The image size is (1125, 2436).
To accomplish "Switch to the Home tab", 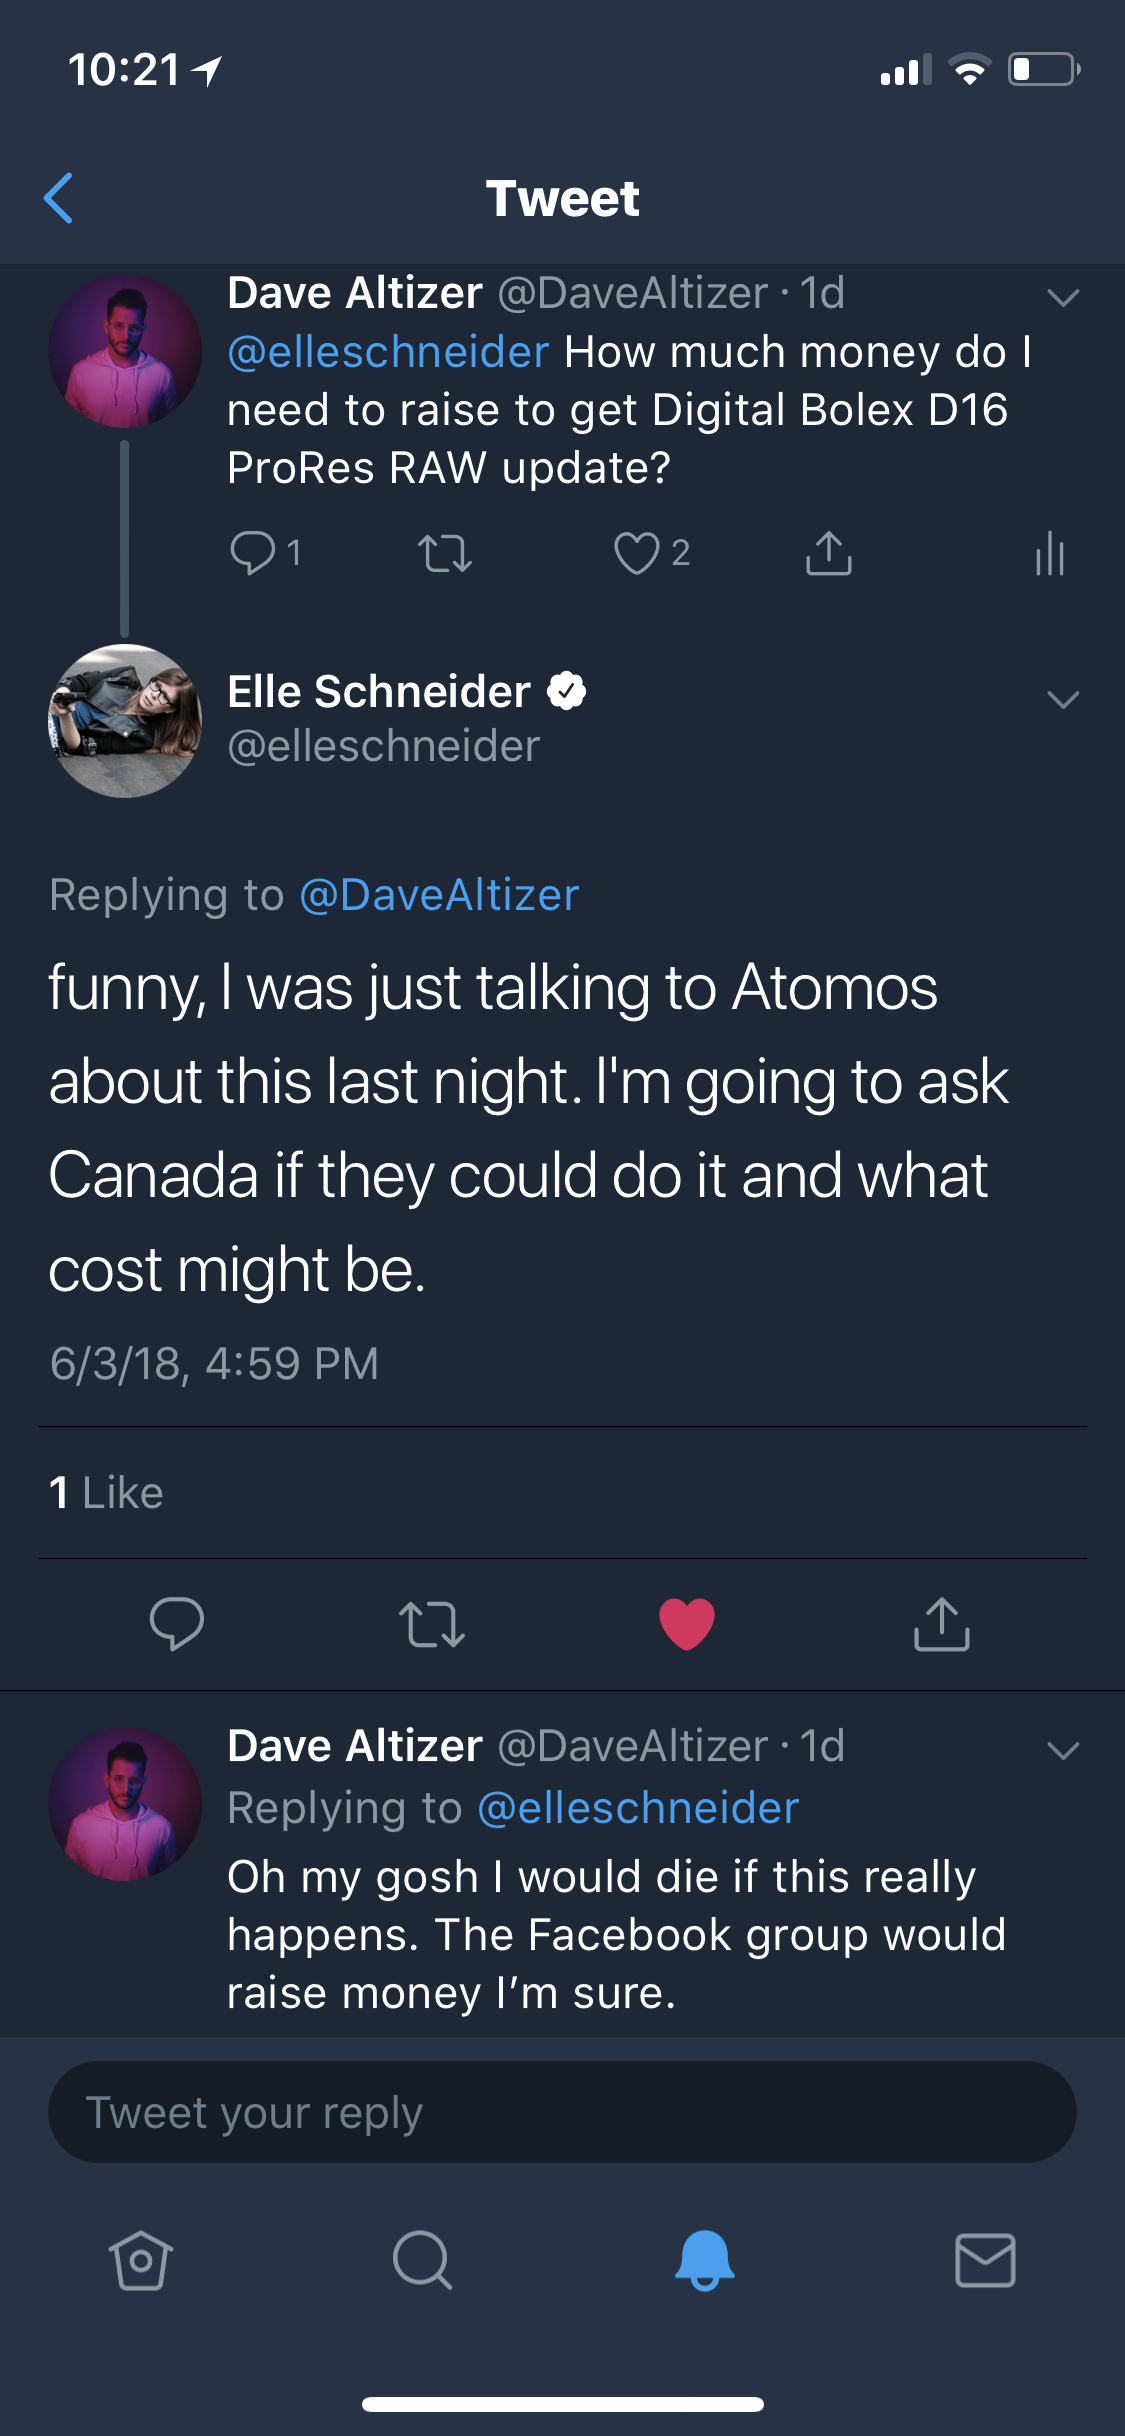I will pos(140,2260).
